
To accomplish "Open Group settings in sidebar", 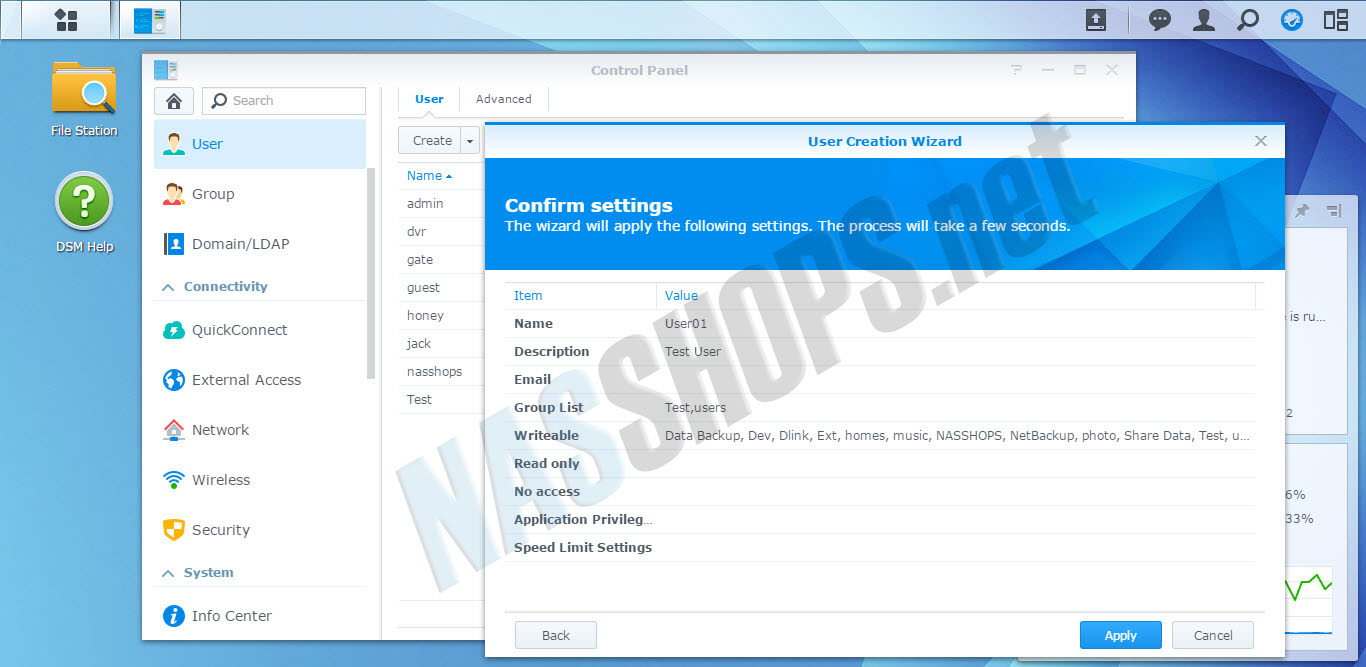I will pos(260,194).
